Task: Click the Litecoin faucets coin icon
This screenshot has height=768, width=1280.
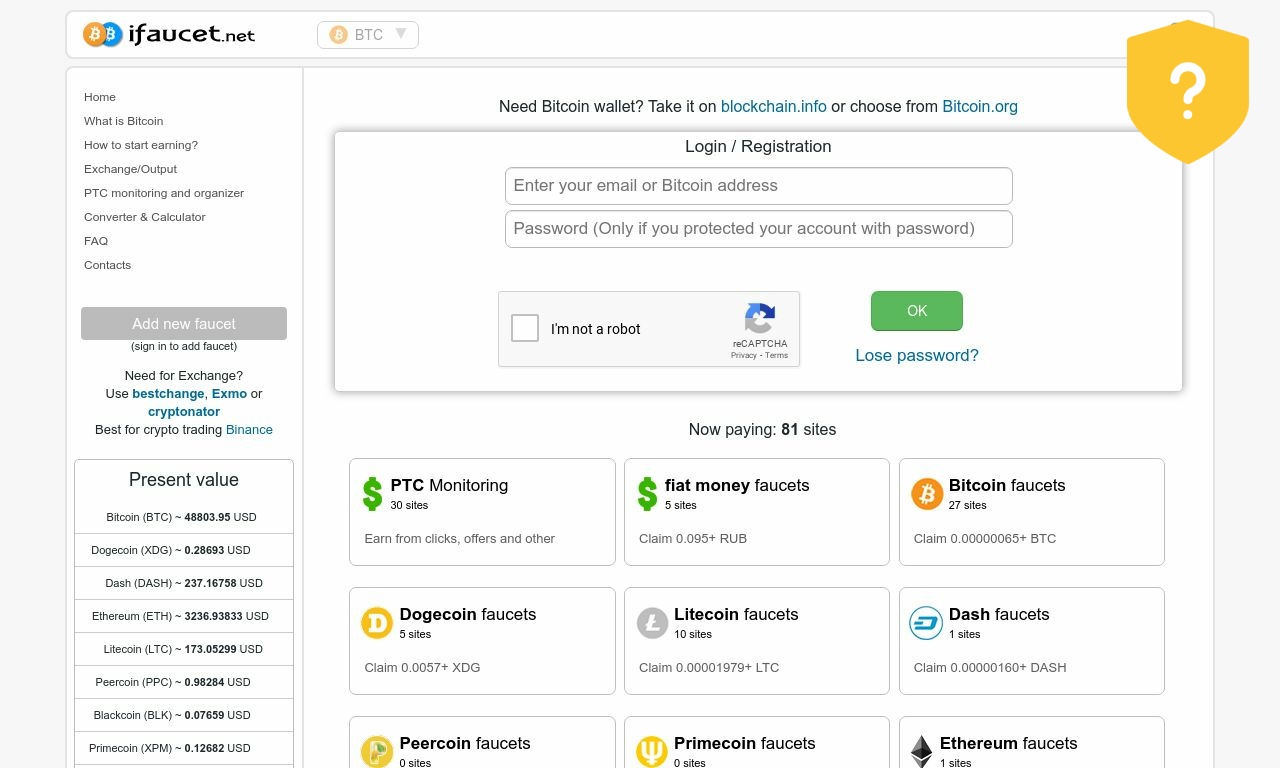Action: pos(652,623)
